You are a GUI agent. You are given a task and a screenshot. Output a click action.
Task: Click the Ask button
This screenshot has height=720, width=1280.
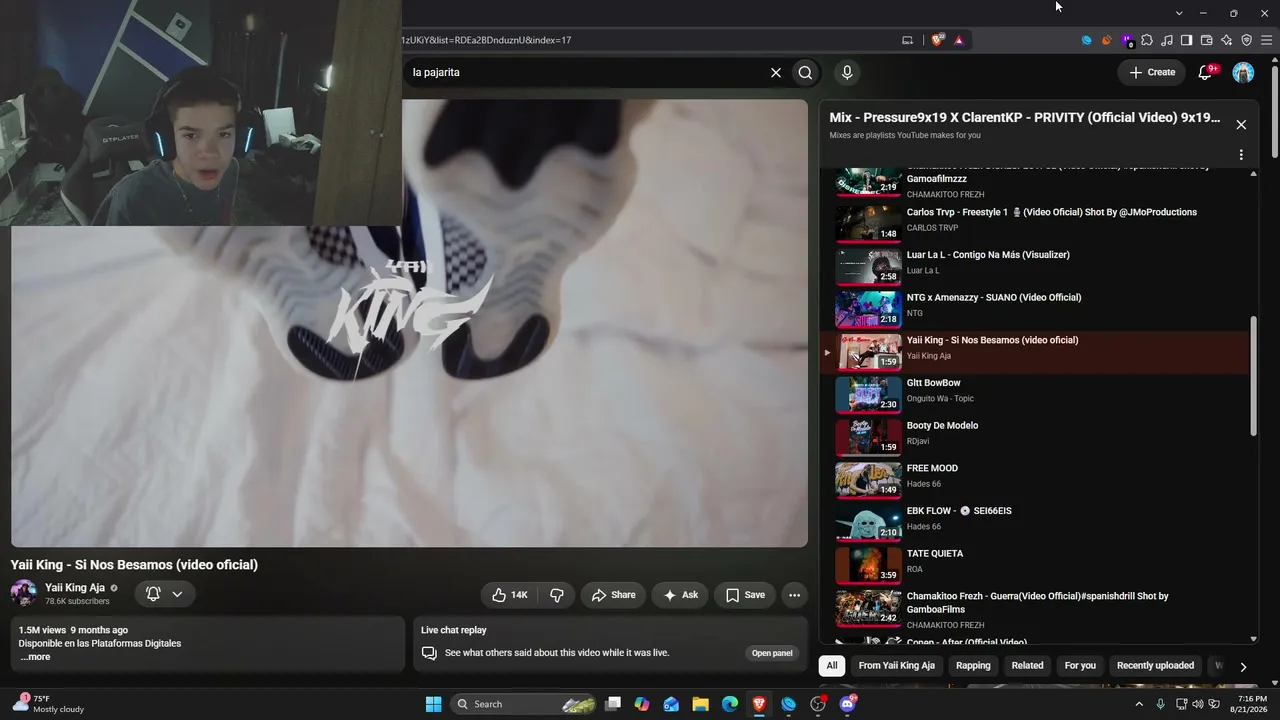coord(680,595)
